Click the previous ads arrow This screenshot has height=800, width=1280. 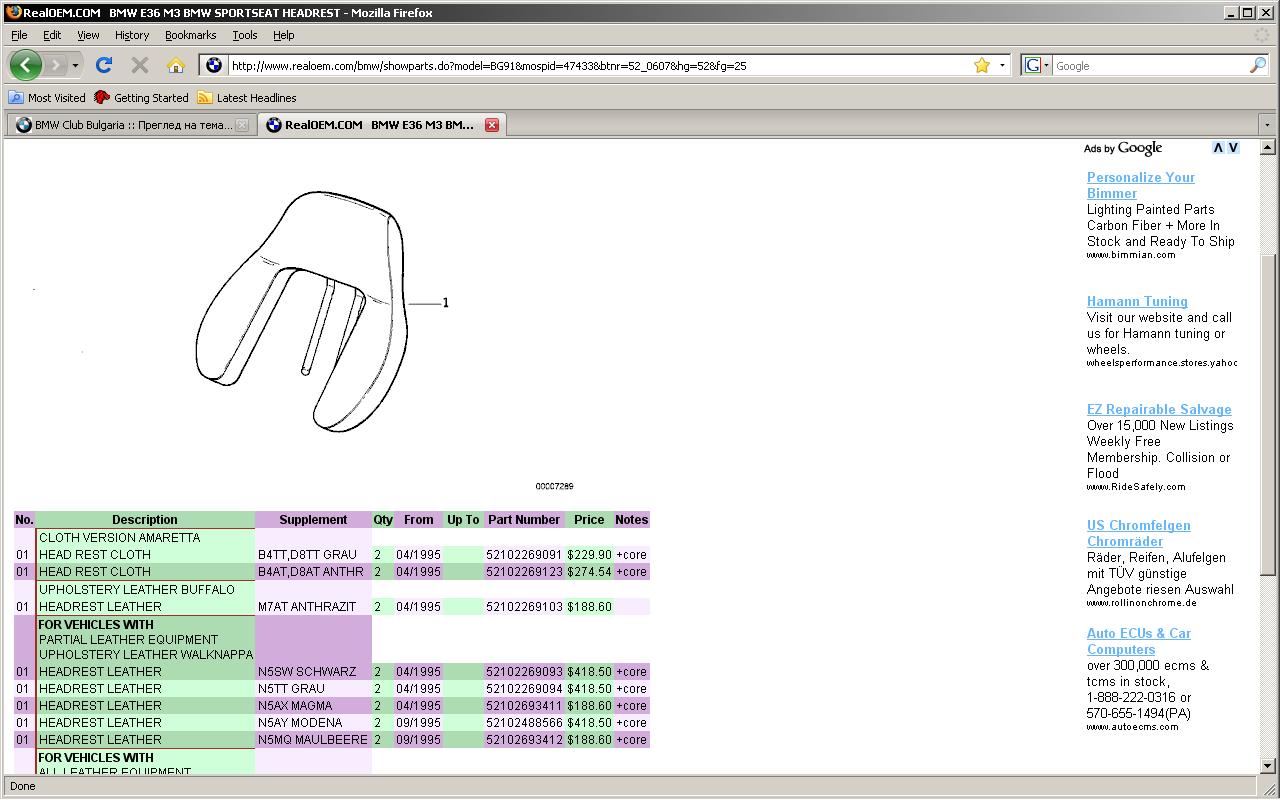point(1218,147)
